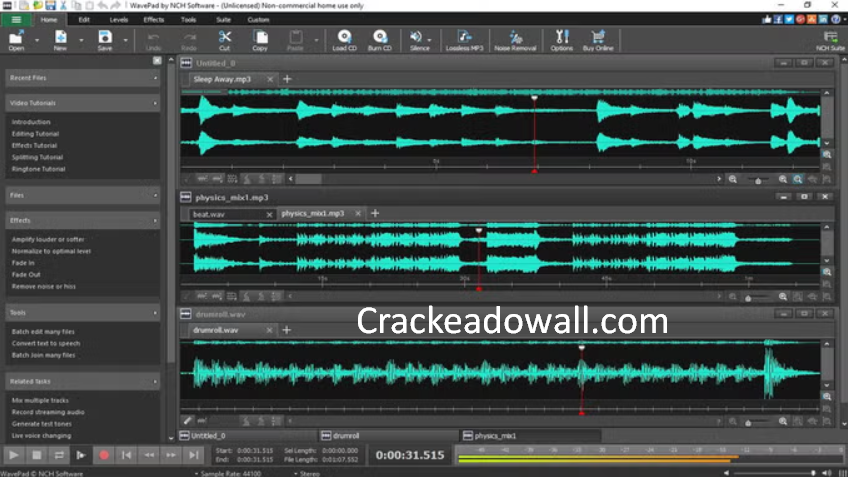848x477 pixels.
Task: Zoom in on Sleep Away waveform
Action: click(x=783, y=179)
